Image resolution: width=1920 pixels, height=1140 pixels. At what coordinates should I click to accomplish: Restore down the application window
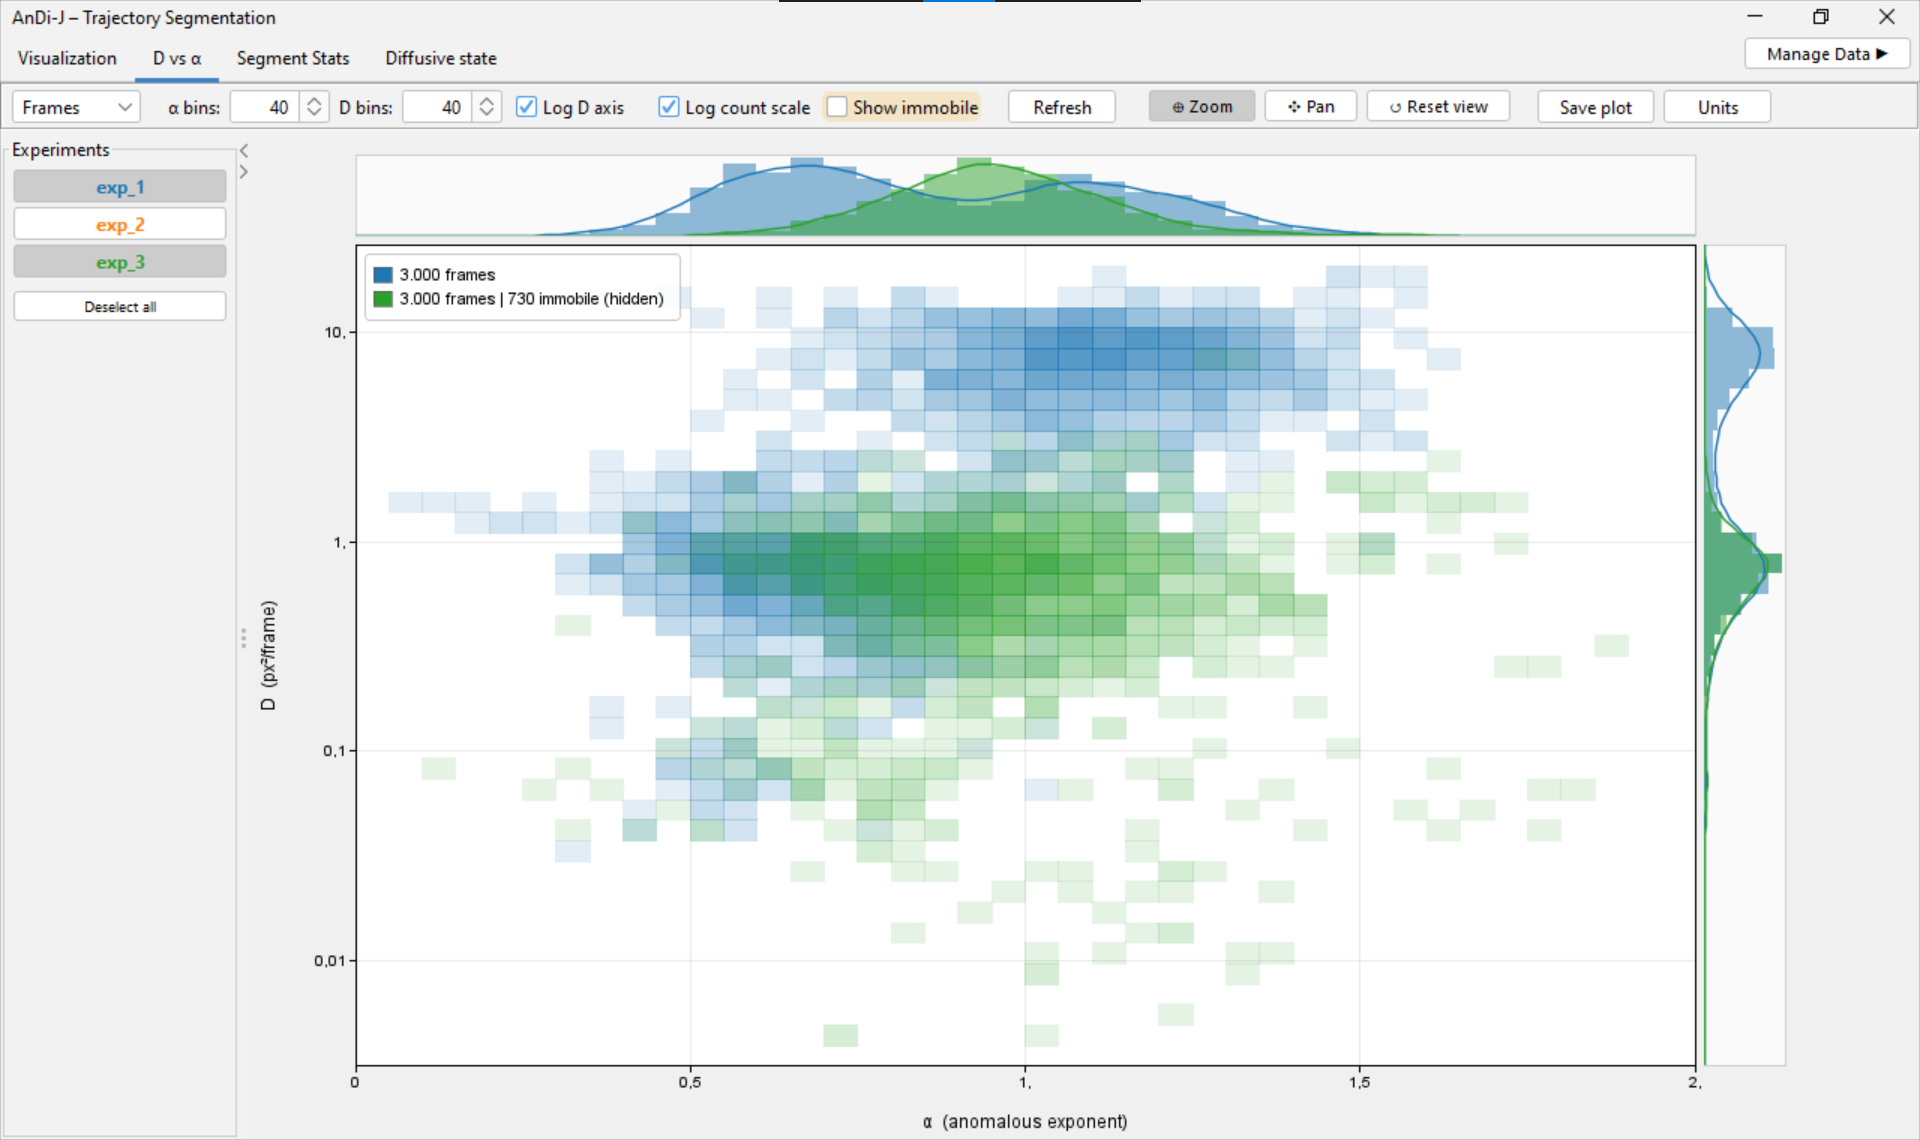tap(1821, 17)
